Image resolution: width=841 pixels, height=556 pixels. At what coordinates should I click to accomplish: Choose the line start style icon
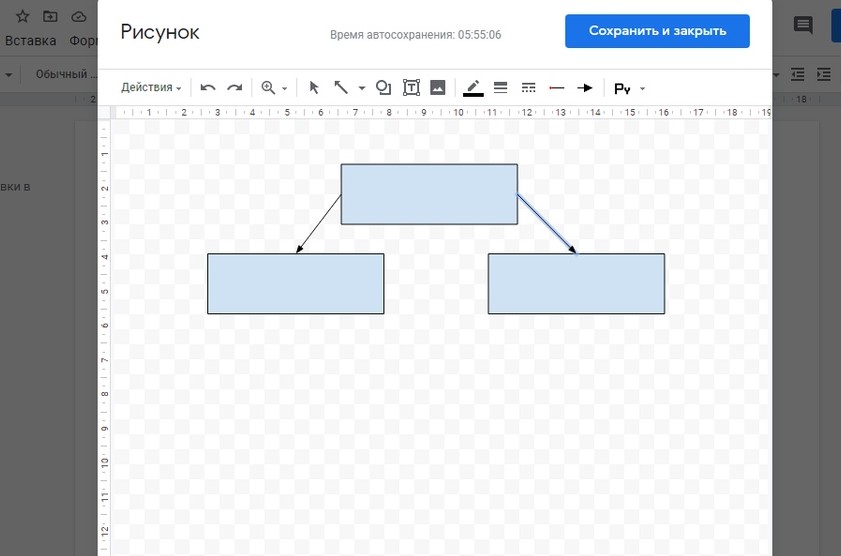coord(557,88)
